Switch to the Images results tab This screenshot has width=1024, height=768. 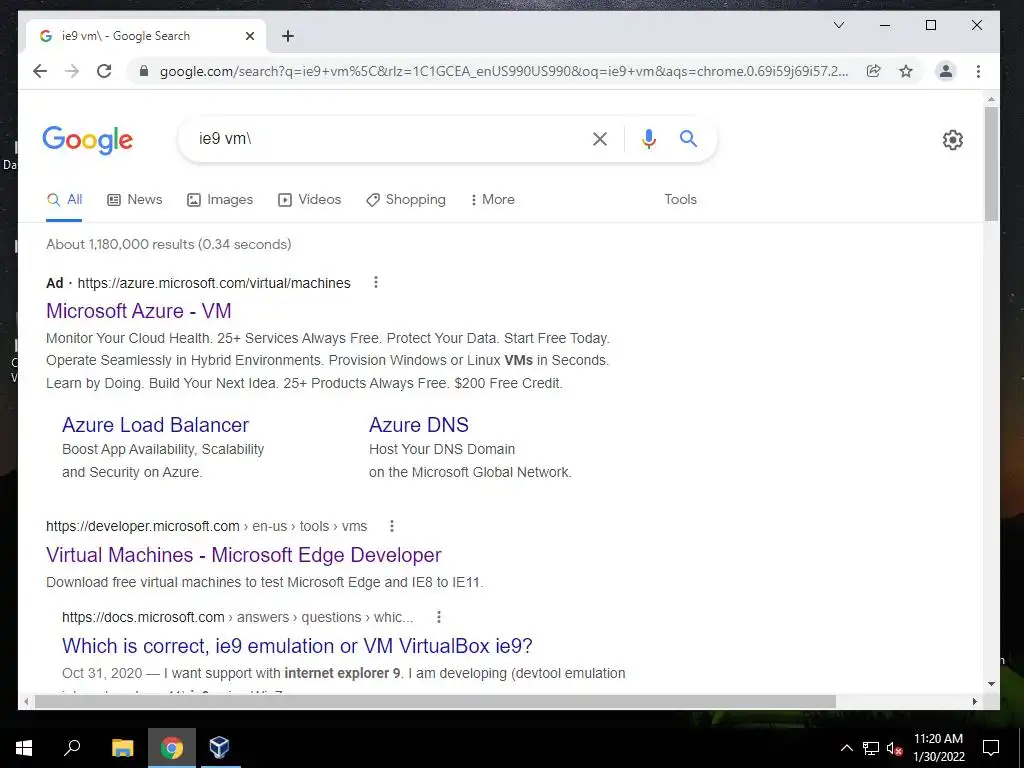tap(220, 199)
